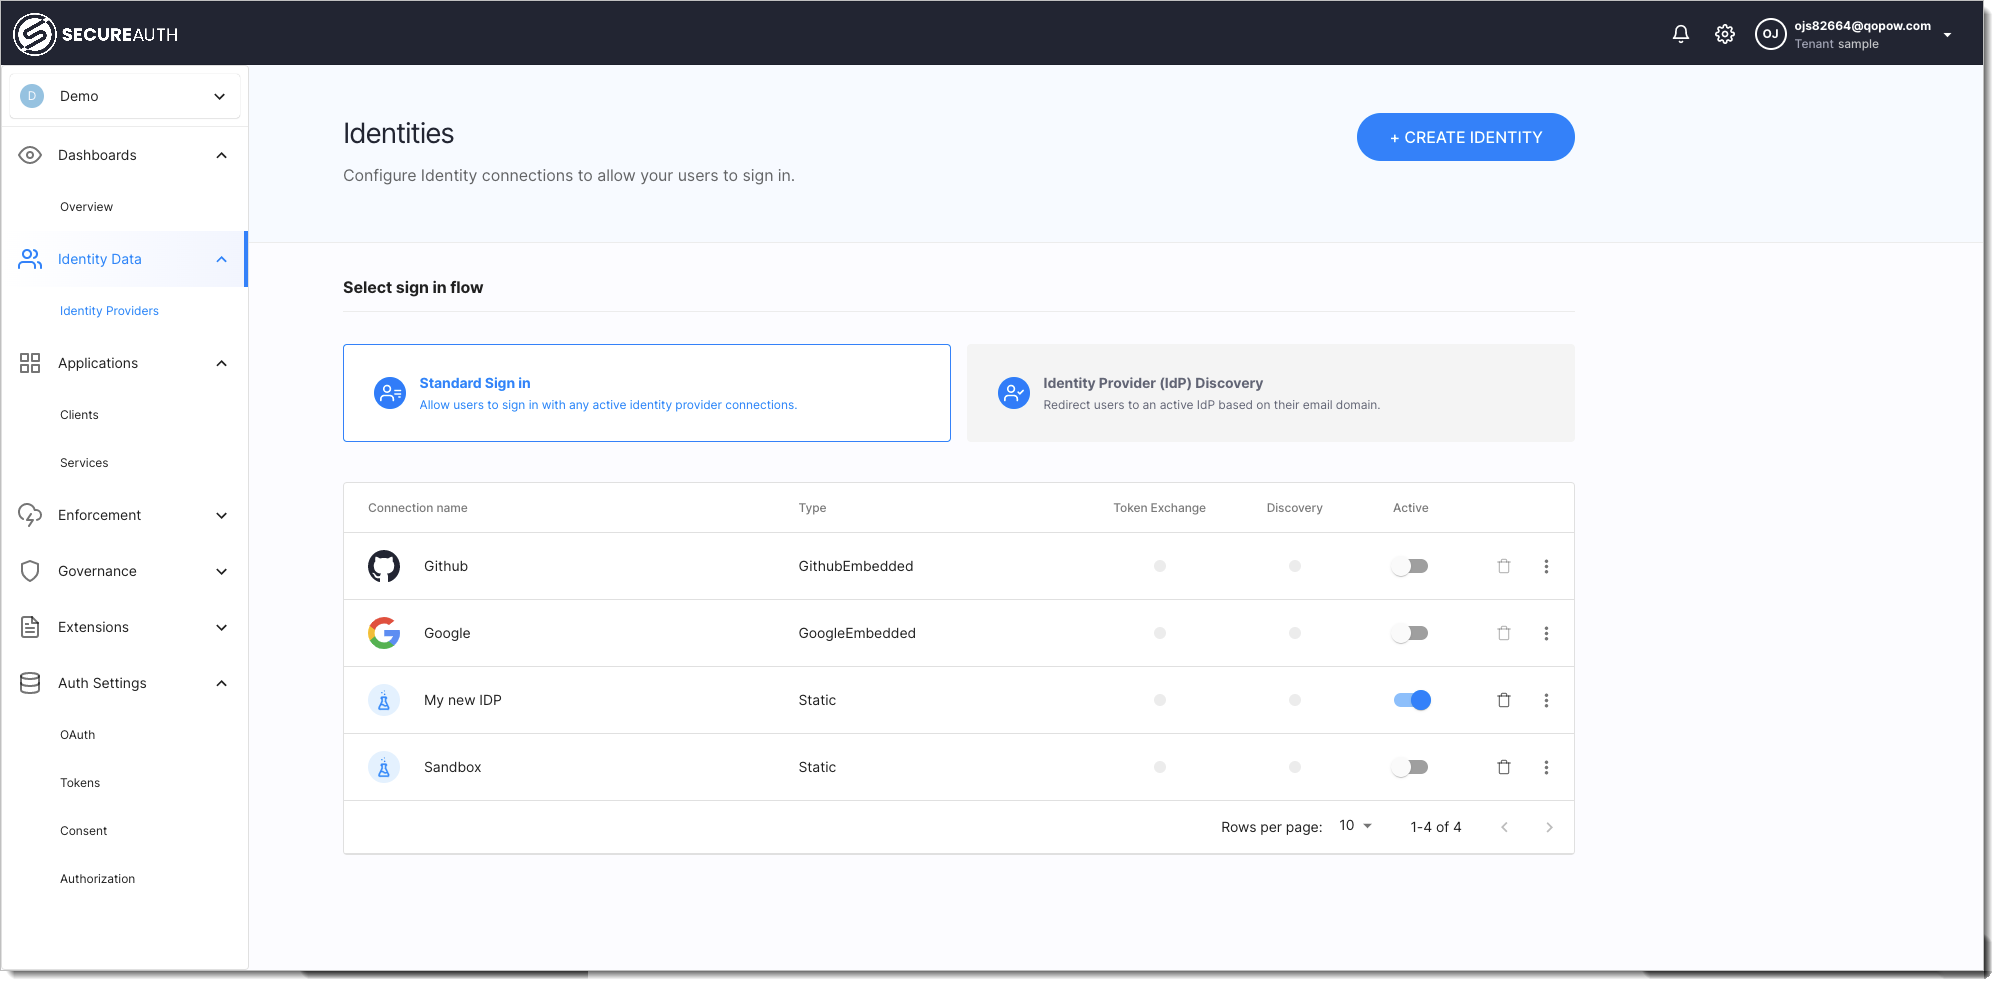Image resolution: width=1999 pixels, height=986 pixels.
Task: Click the My new IDP flask icon
Action: (384, 700)
